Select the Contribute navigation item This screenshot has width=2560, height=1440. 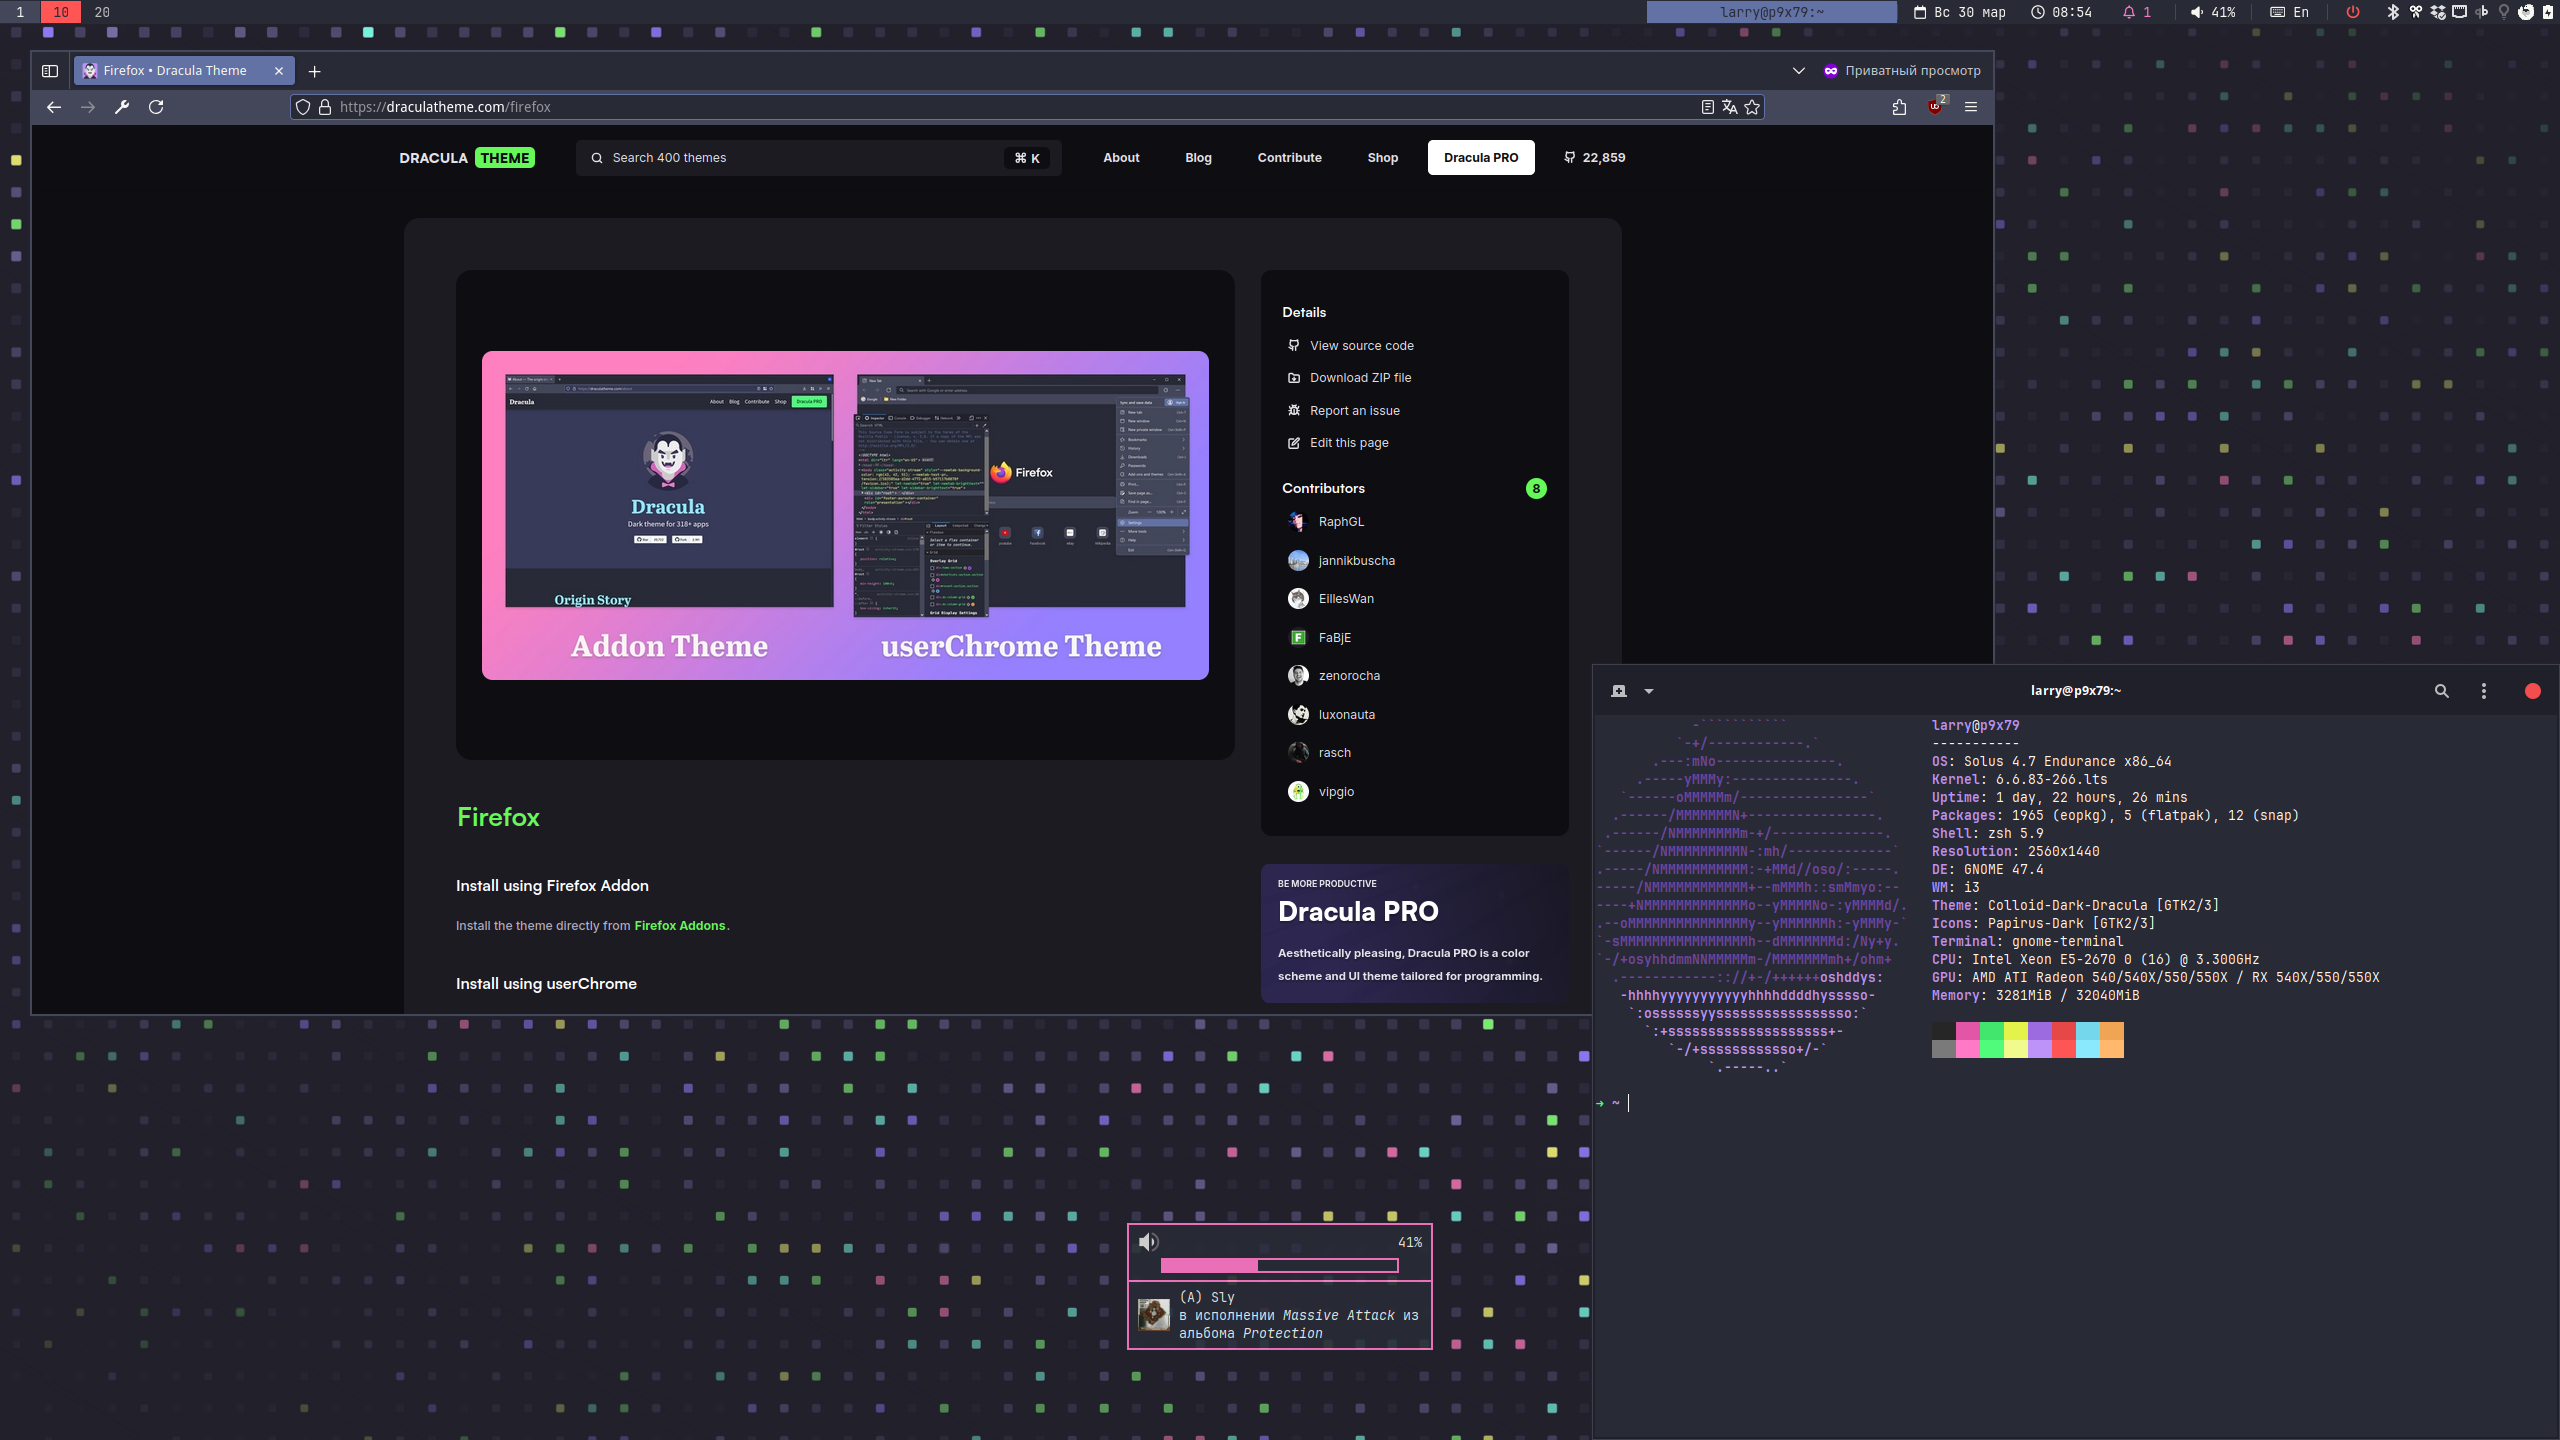[x=1289, y=158]
